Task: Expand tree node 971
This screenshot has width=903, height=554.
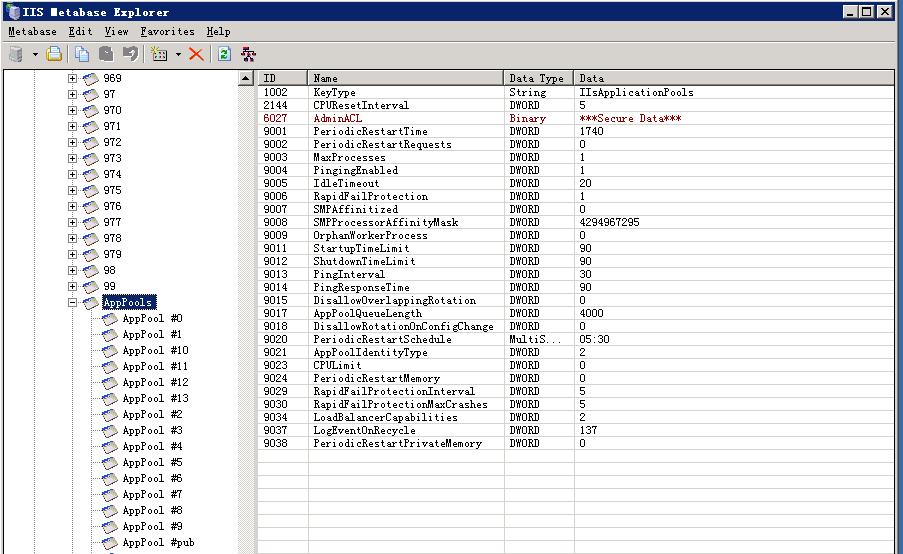Action: point(72,126)
